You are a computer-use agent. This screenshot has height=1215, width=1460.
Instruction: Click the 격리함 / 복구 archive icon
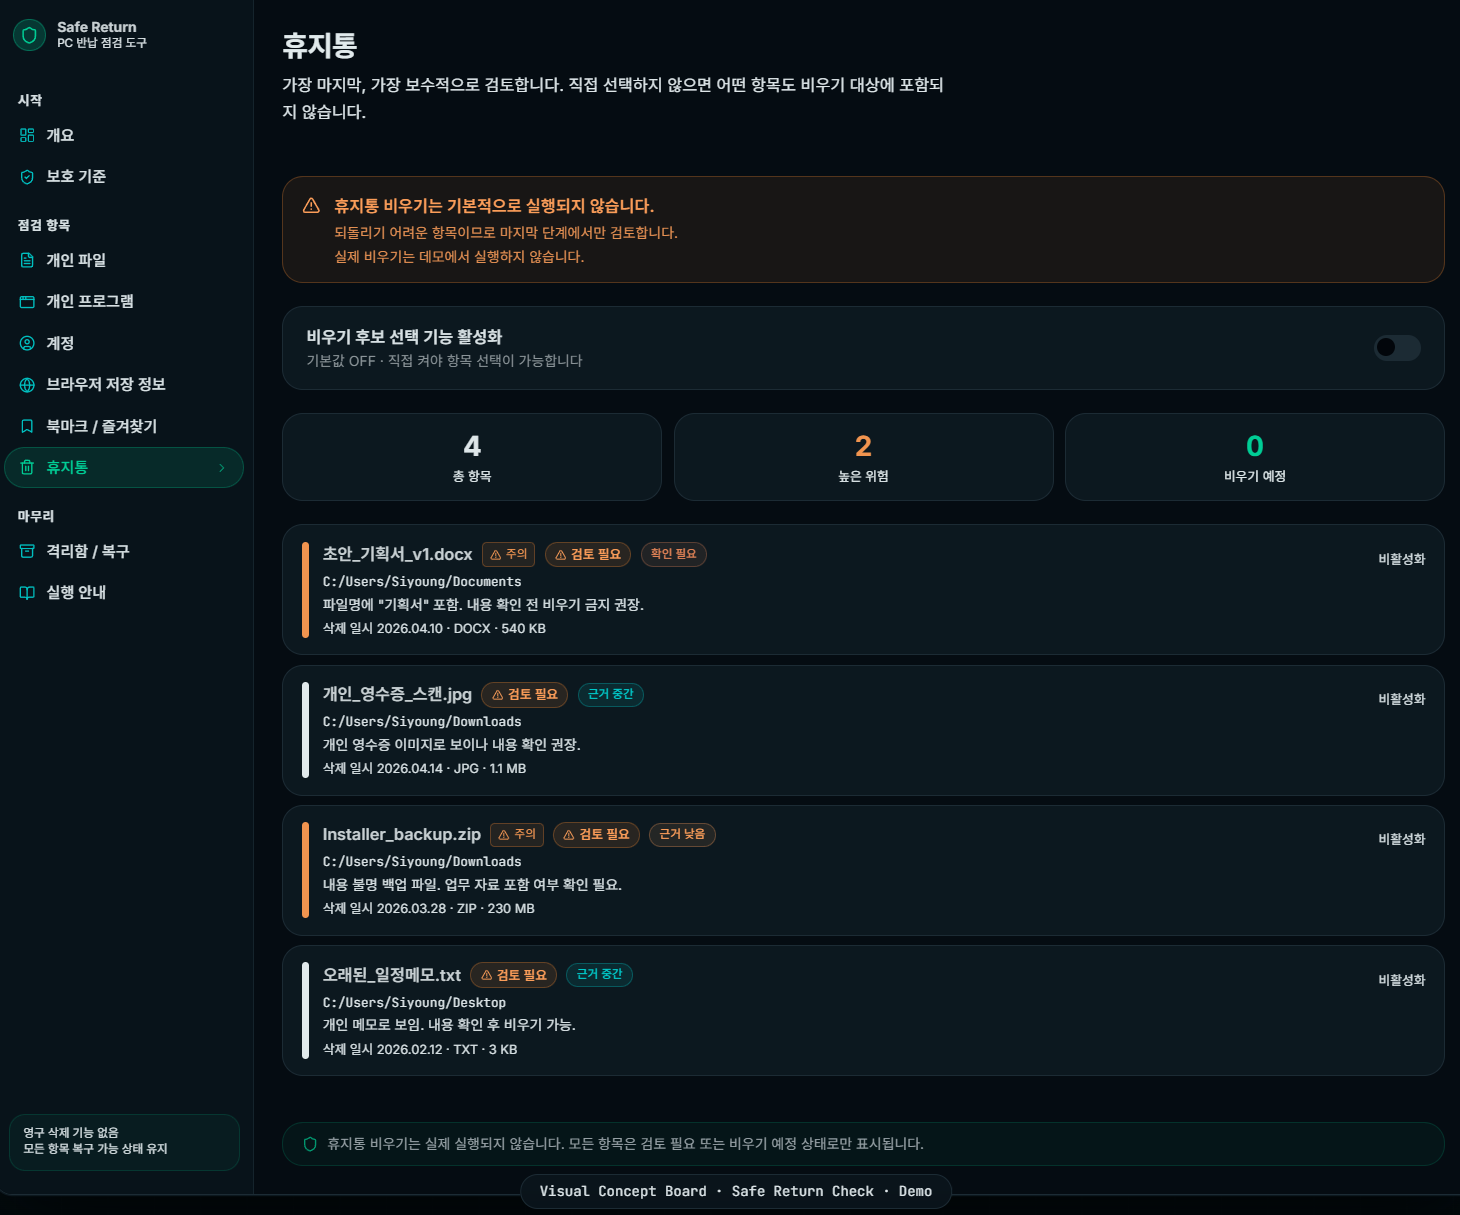pos(27,551)
